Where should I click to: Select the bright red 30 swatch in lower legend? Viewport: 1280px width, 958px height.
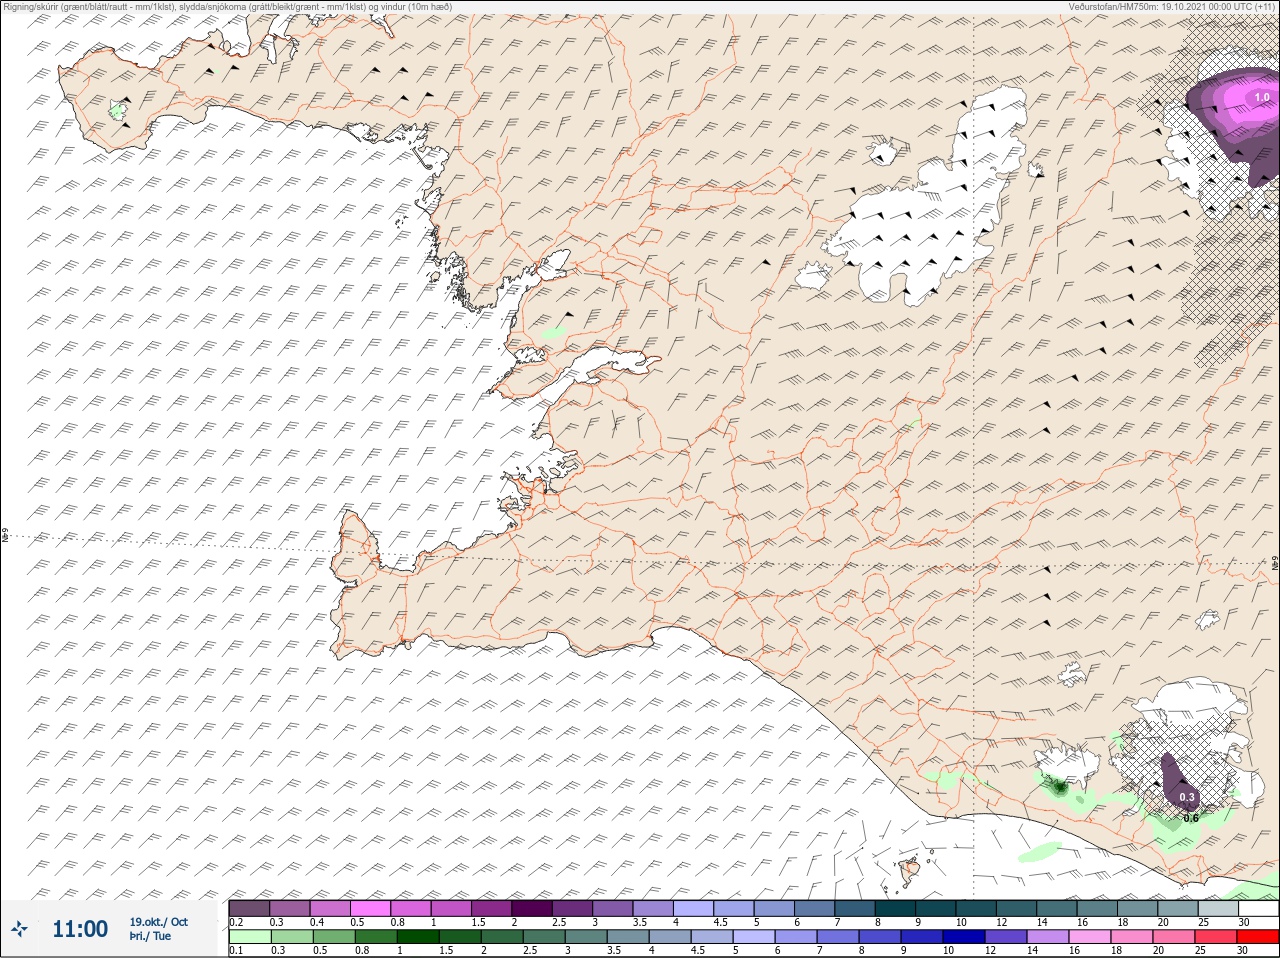(1258, 937)
